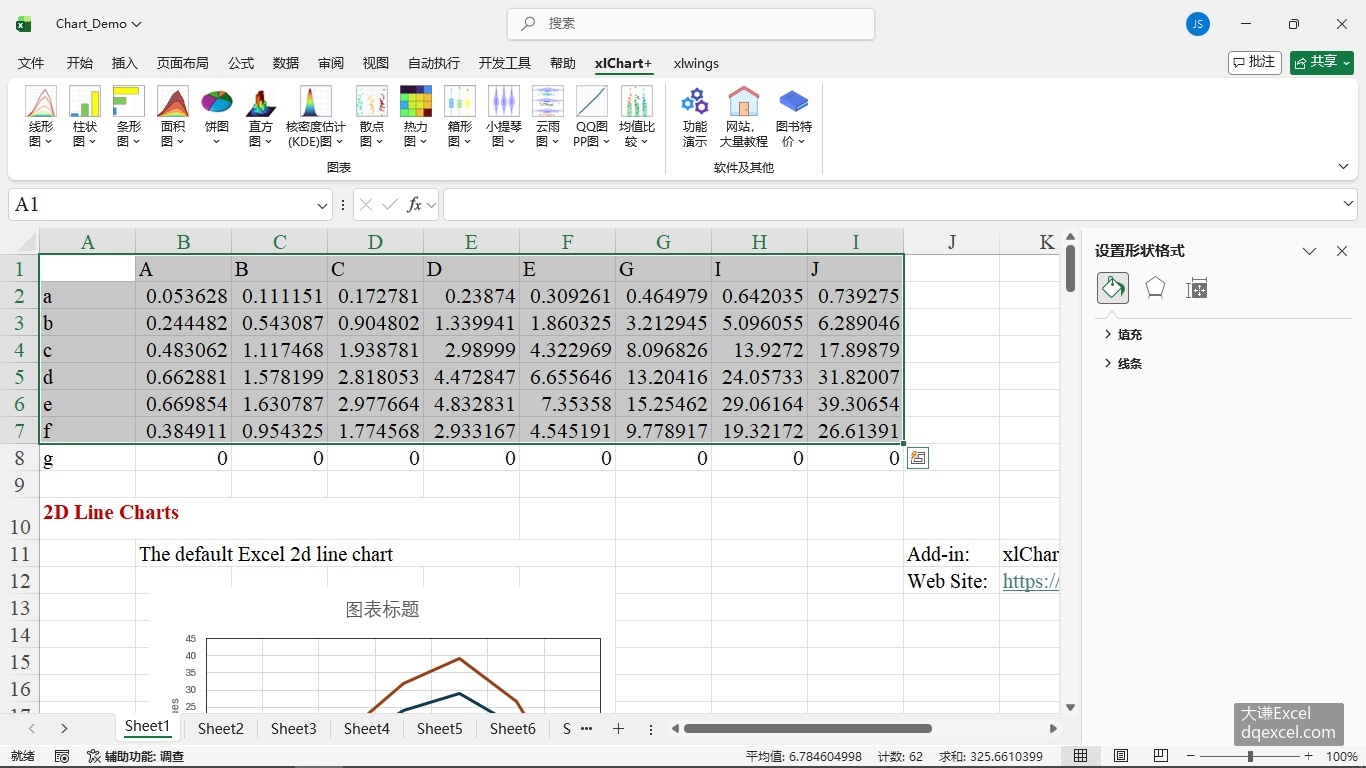The height and width of the screenshot is (768, 1366).
Task: Select the Size & Properties pane icon
Action: tap(1197, 288)
